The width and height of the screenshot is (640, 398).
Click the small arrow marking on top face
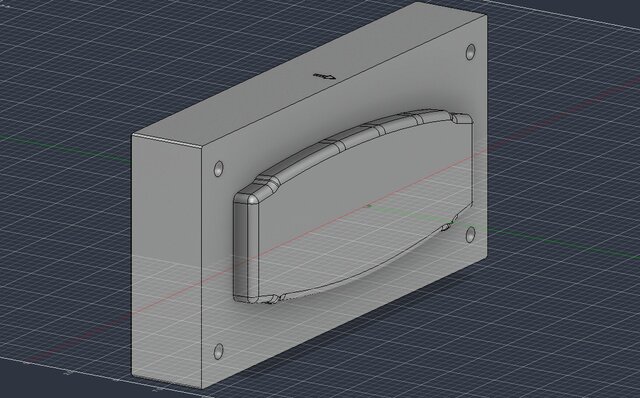pos(324,76)
